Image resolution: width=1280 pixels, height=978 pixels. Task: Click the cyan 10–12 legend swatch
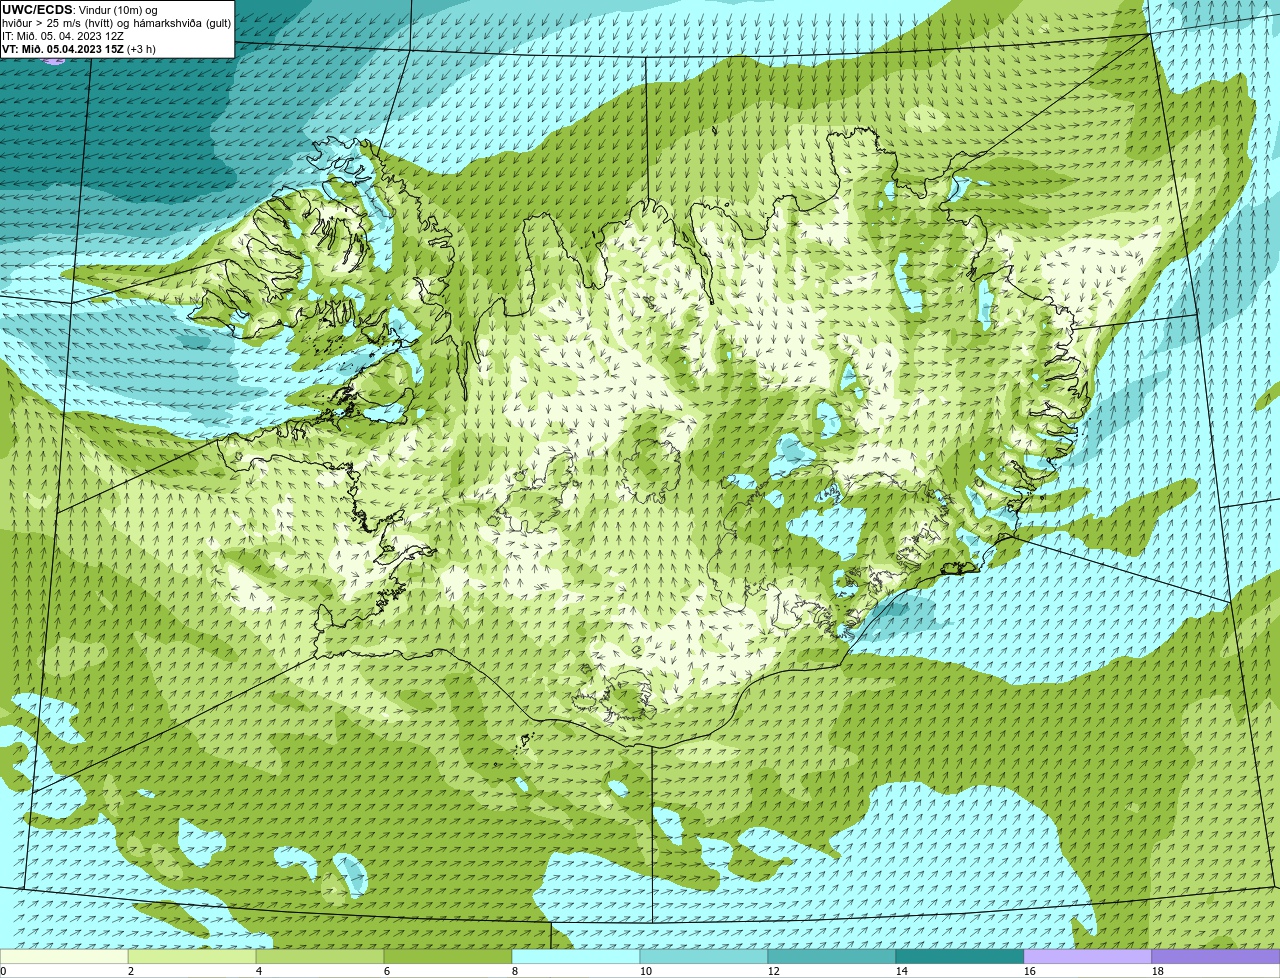pyautogui.click(x=704, y=957)
